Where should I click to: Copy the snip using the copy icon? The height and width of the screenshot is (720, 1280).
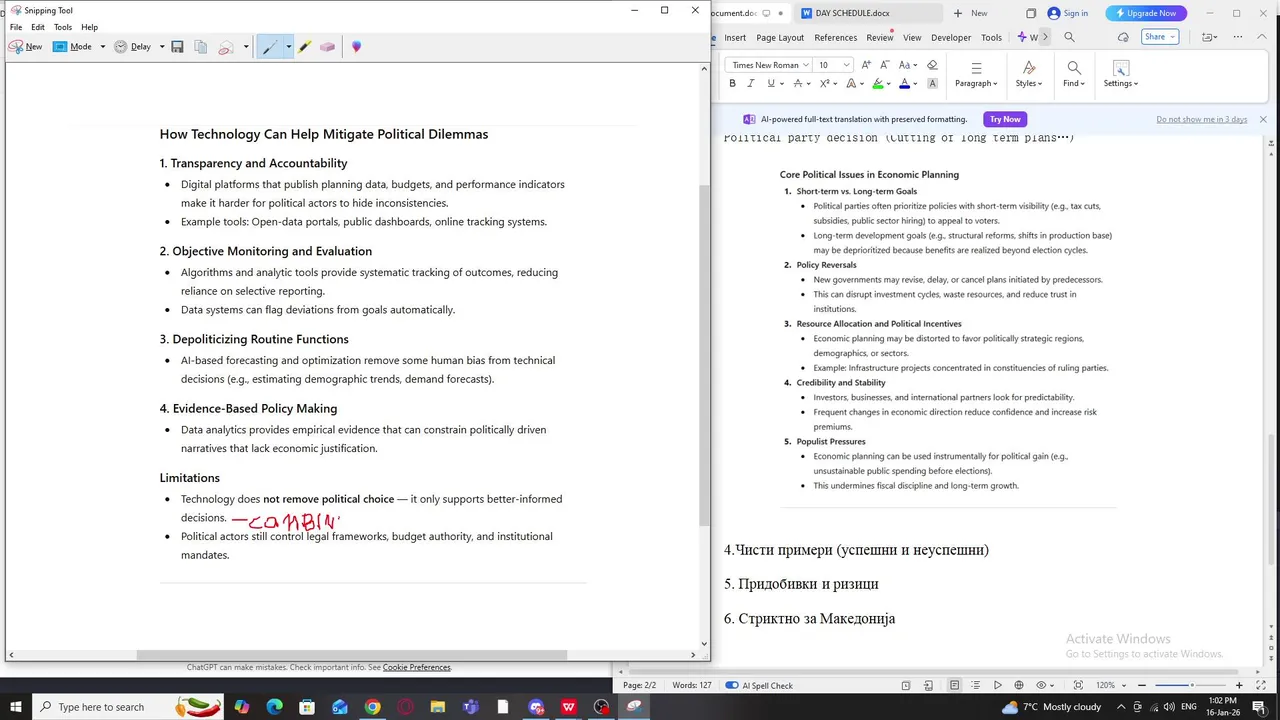[201, 46]
